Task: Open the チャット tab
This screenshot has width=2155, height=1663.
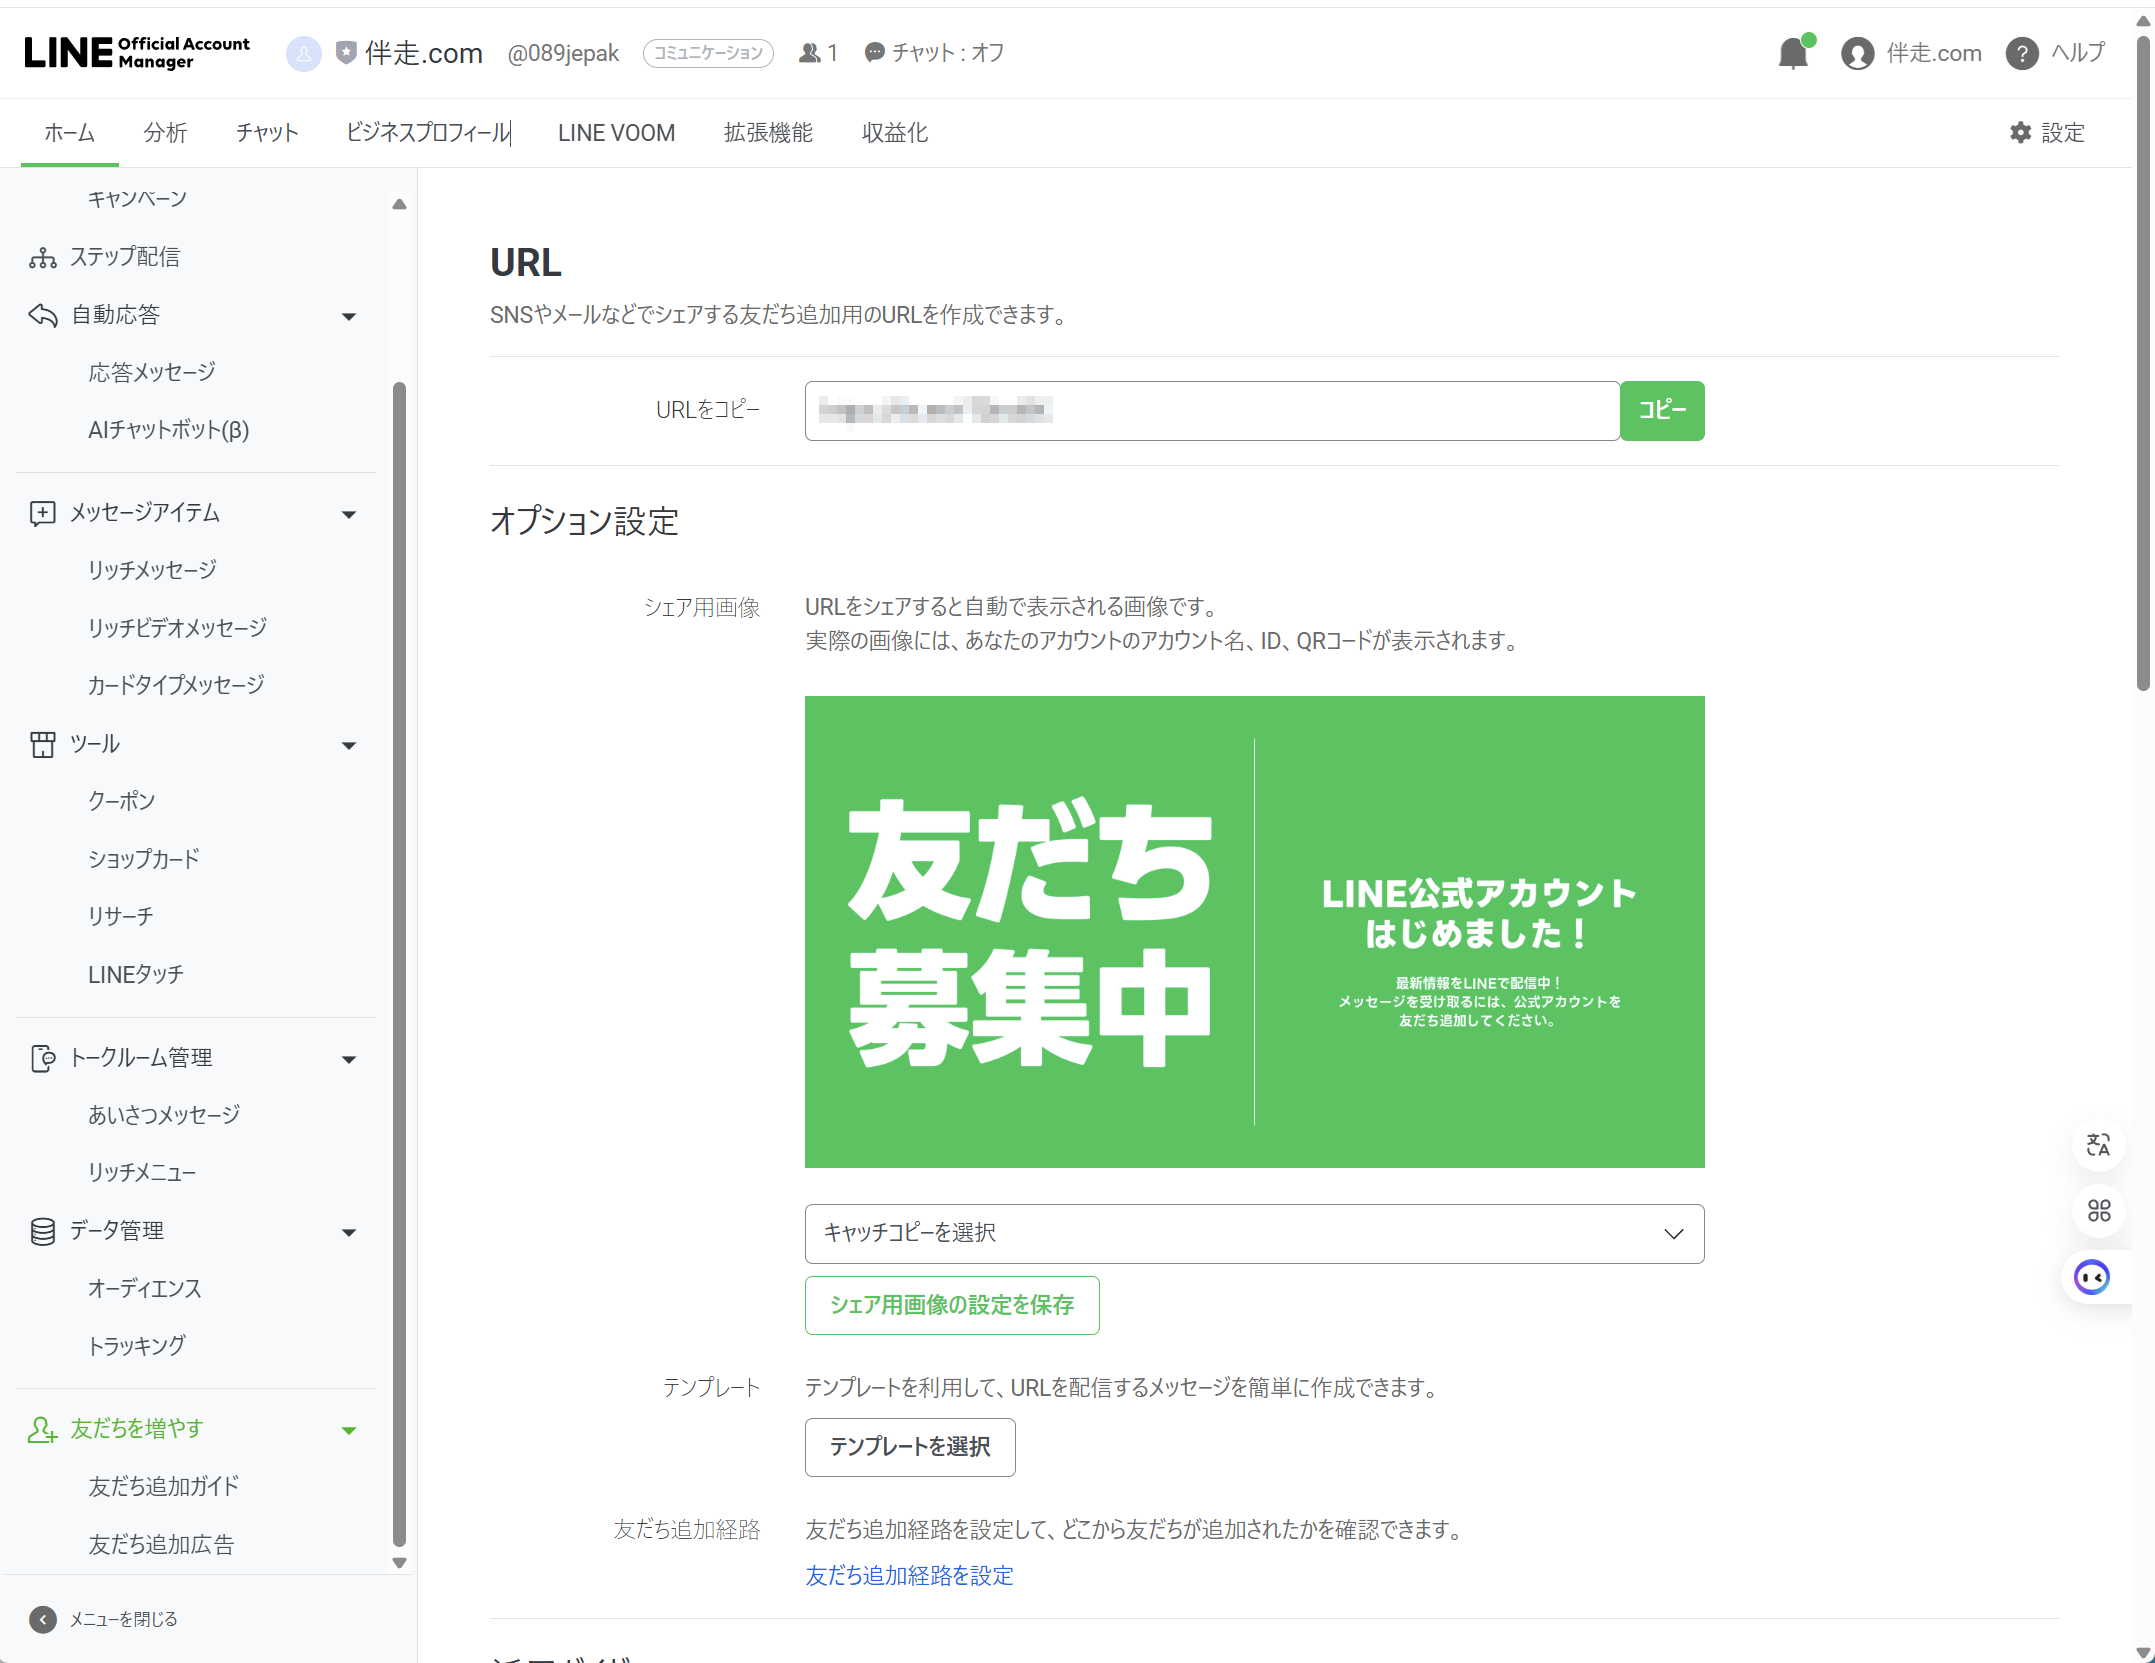Action: (267, 133)
